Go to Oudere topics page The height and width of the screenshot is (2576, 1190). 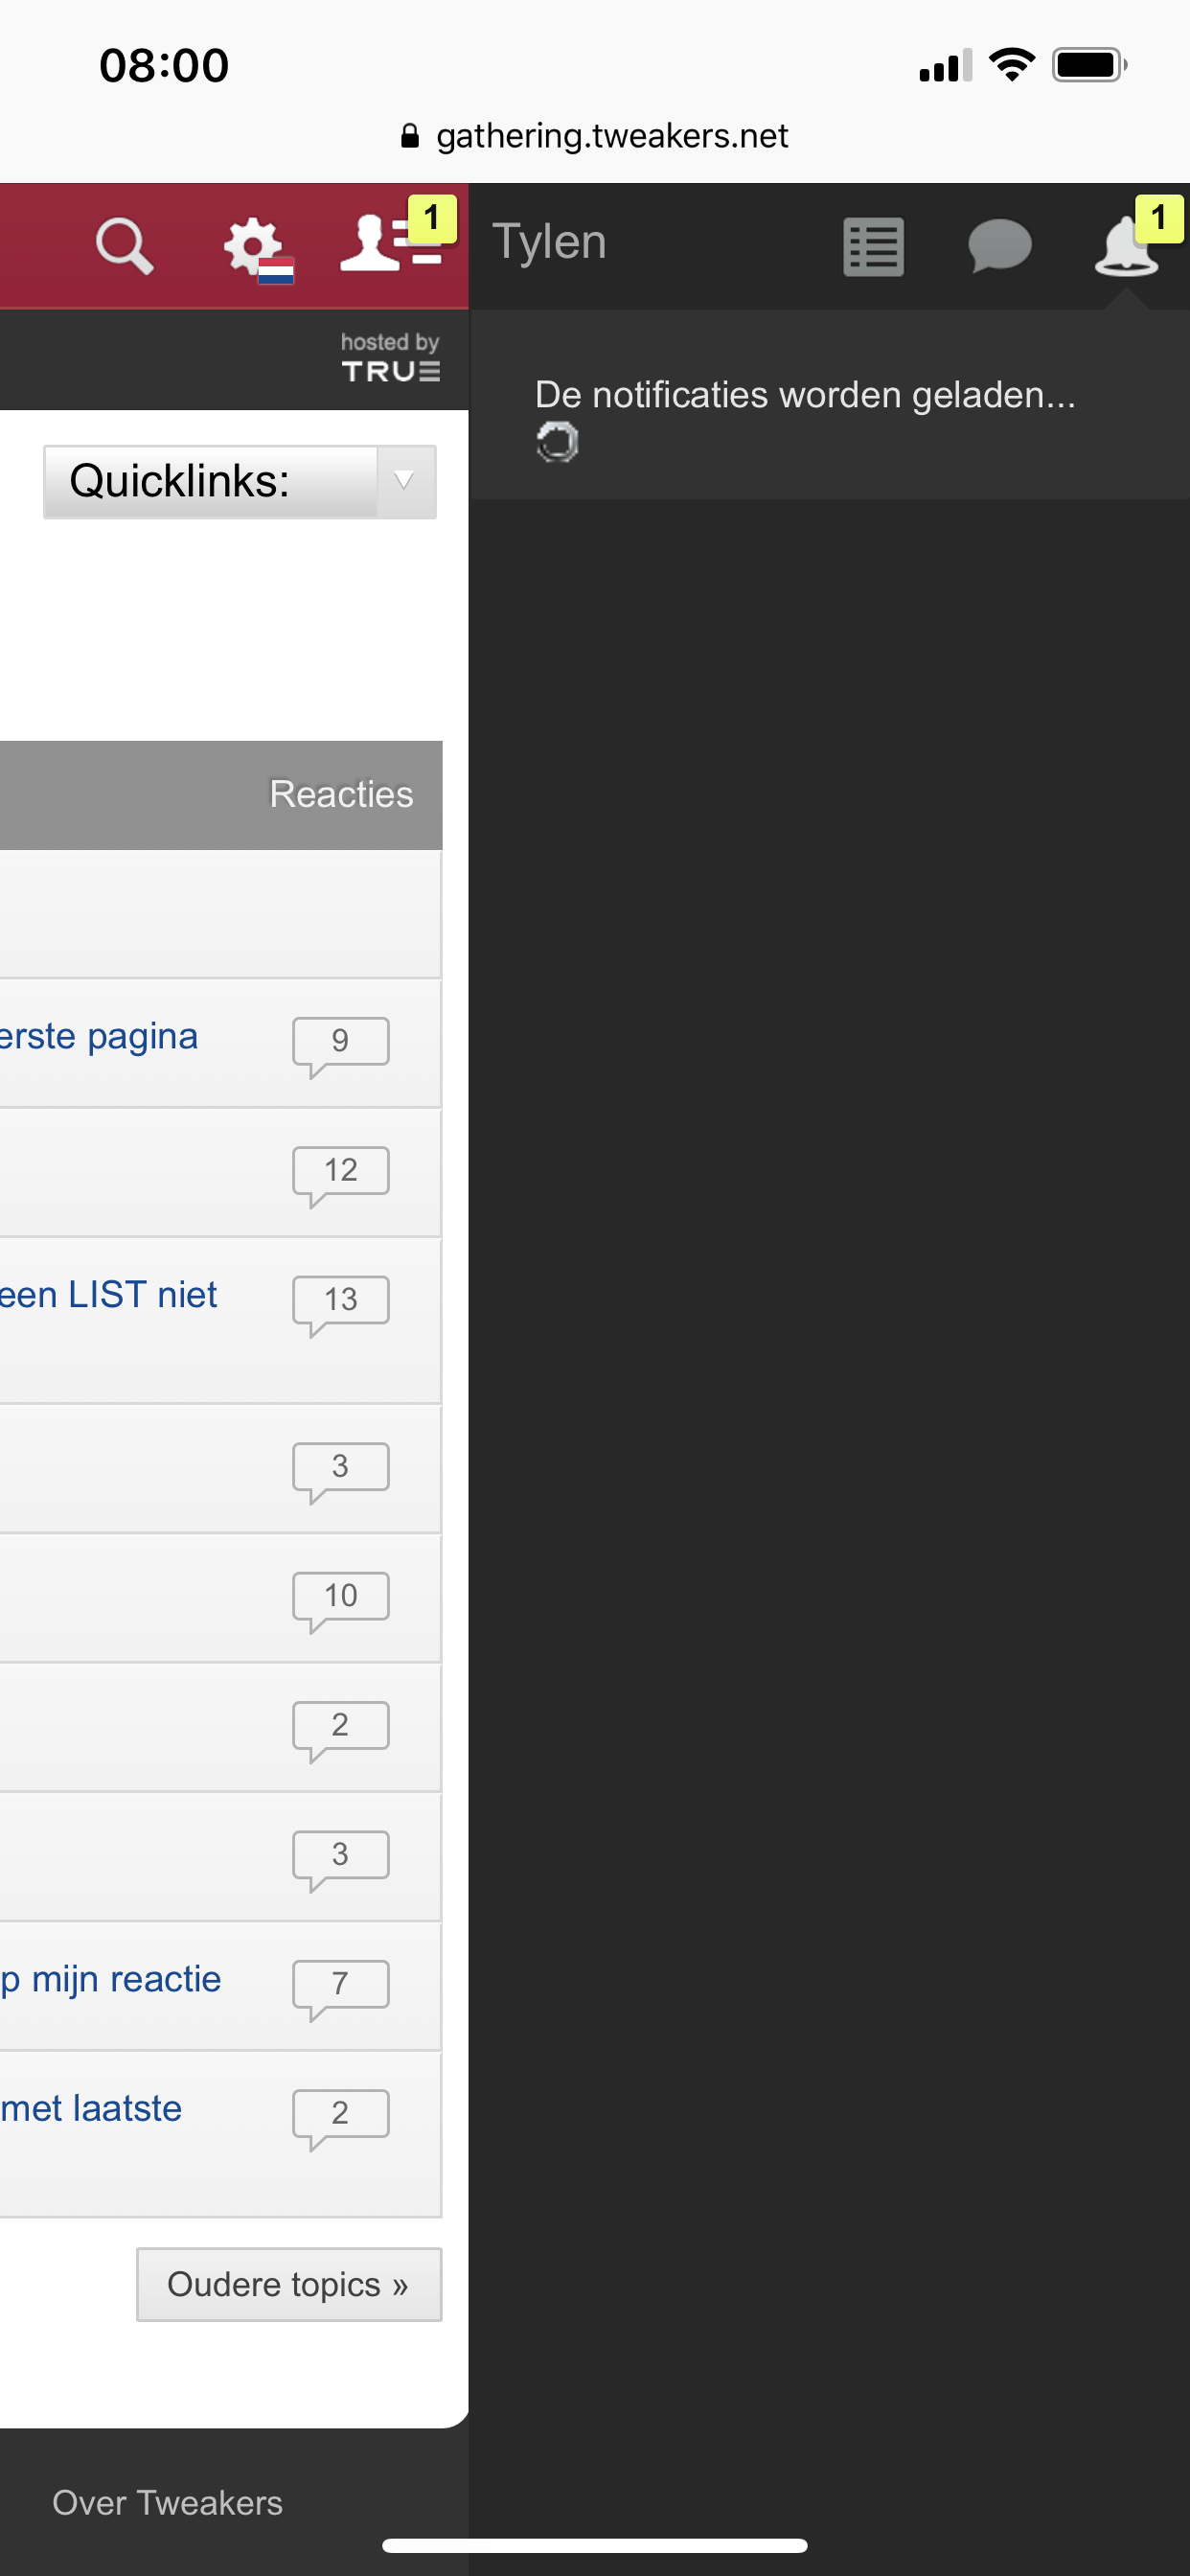[288, 2285]
